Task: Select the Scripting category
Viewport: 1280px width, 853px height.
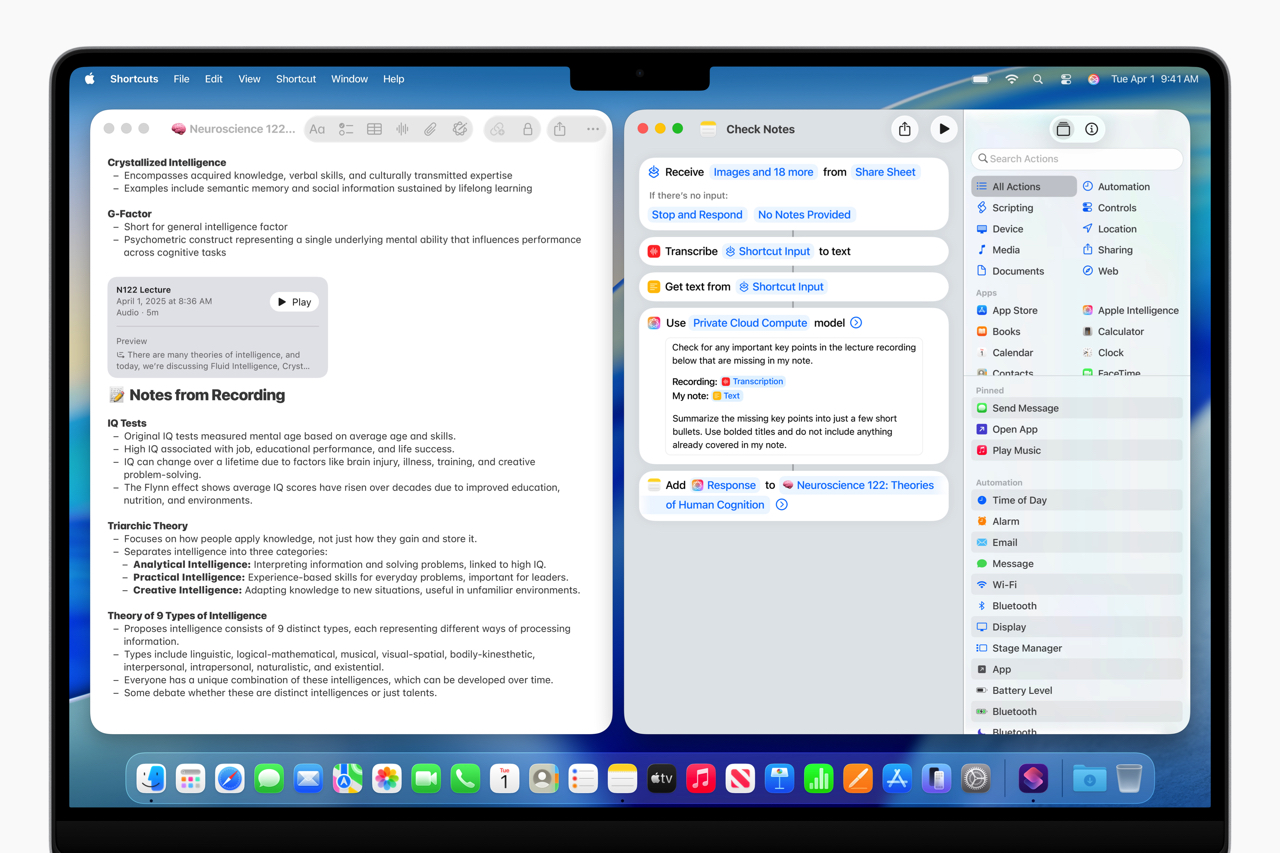Action: [1012, 208]
